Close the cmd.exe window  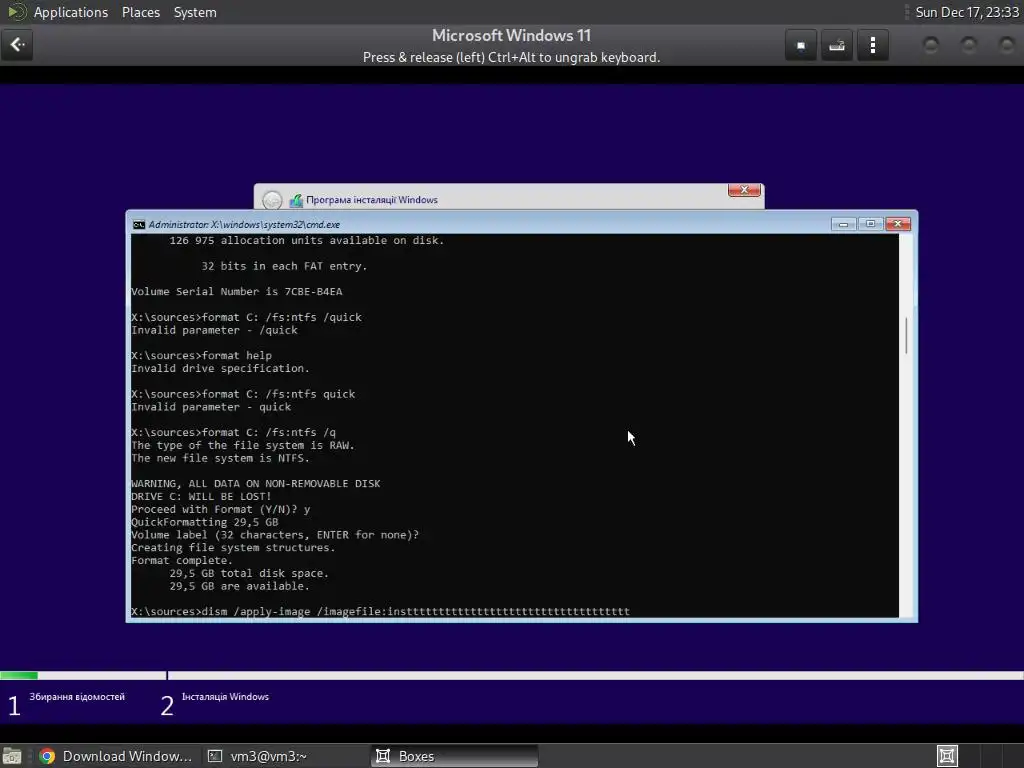tap(897, 224)
